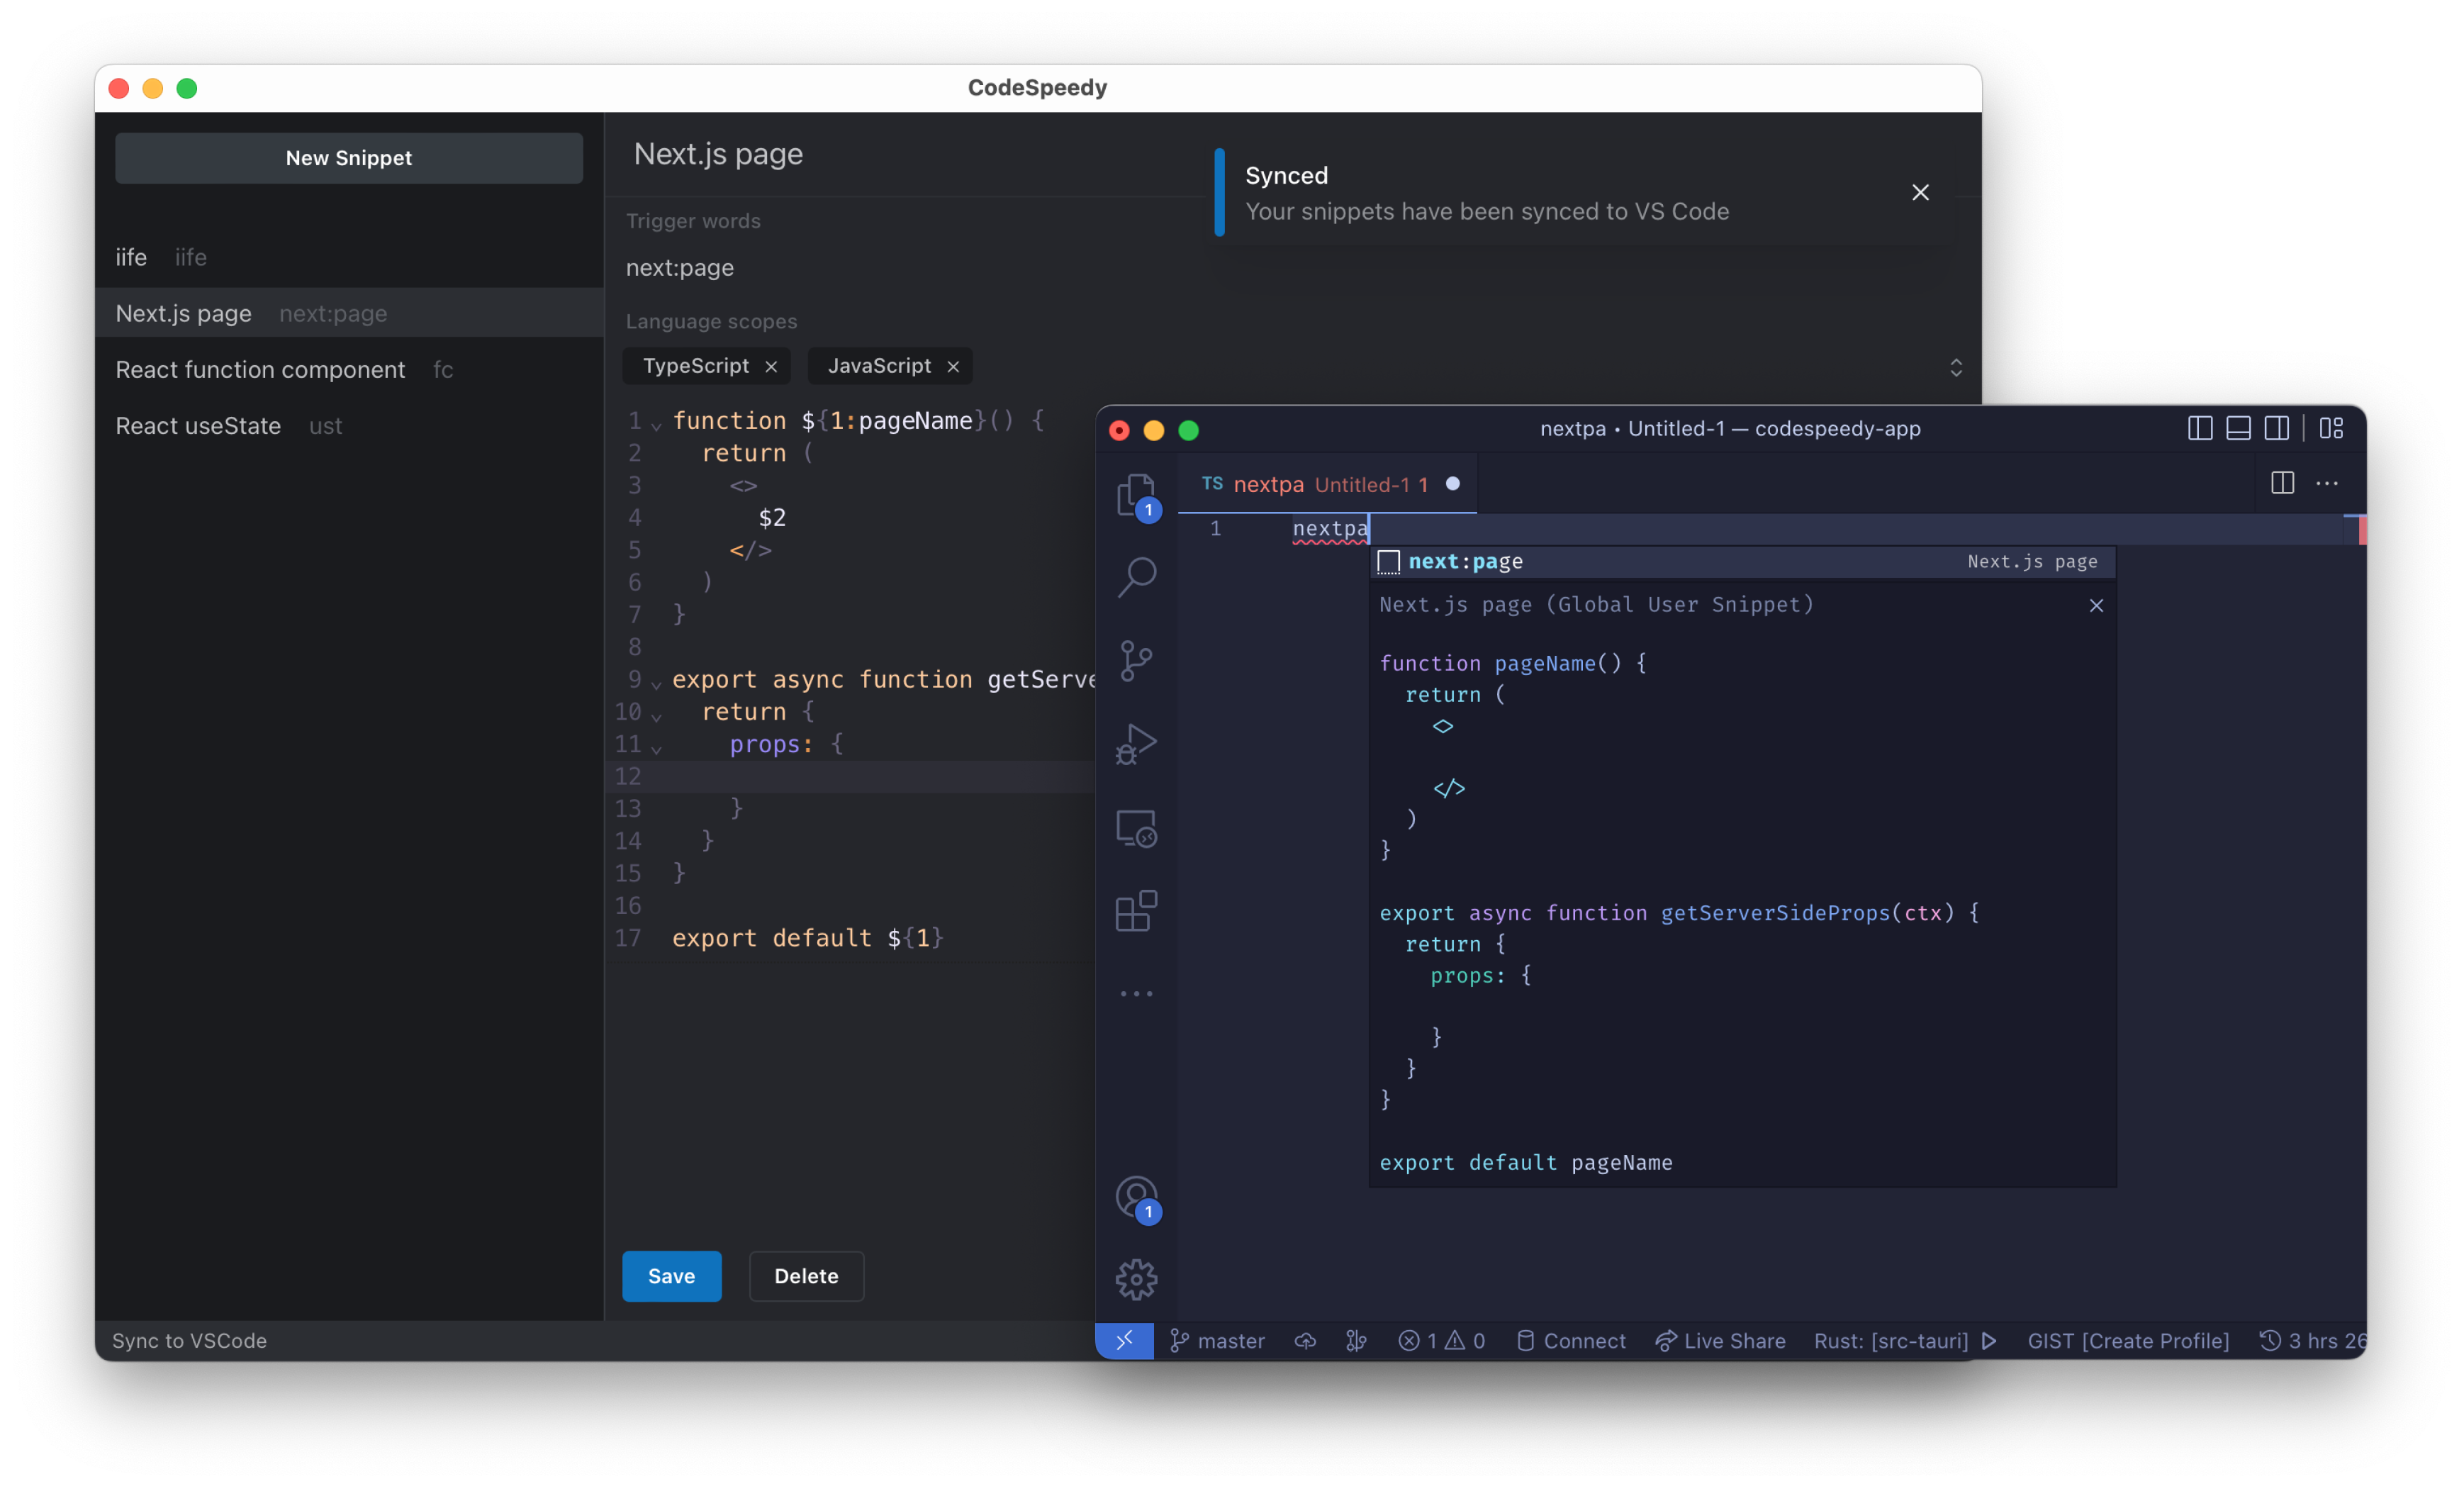Click the New Snippet button
The height and width of the screenshot is (1496, 2464).
[349, 158]
